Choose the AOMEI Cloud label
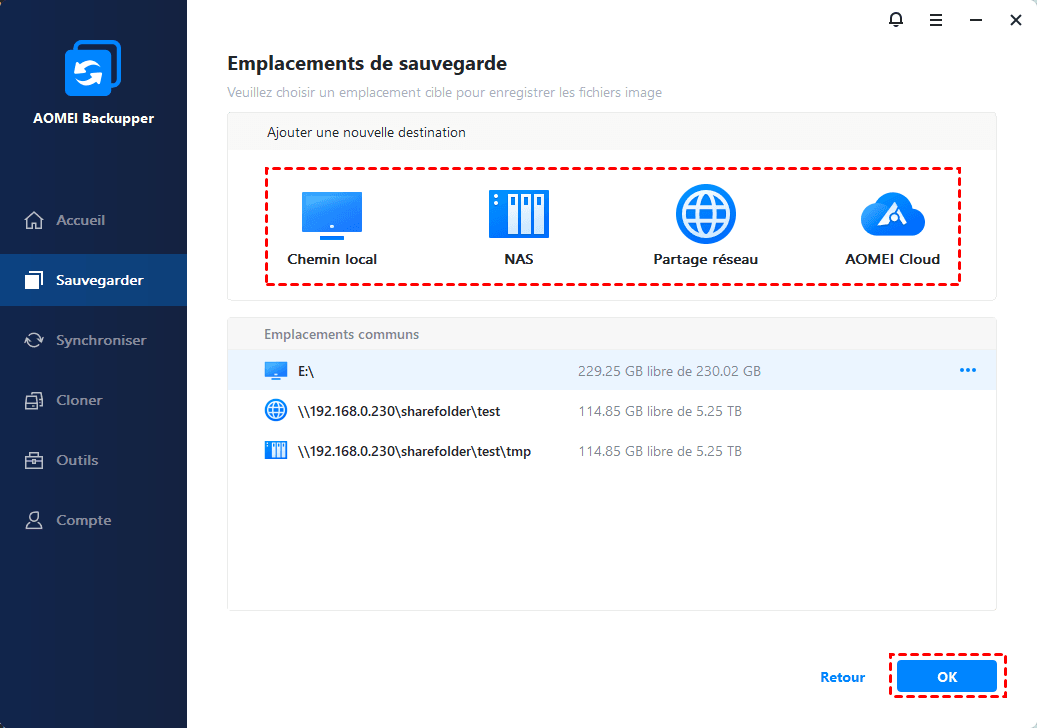The image size is (1037, 728). click(892, 259)
